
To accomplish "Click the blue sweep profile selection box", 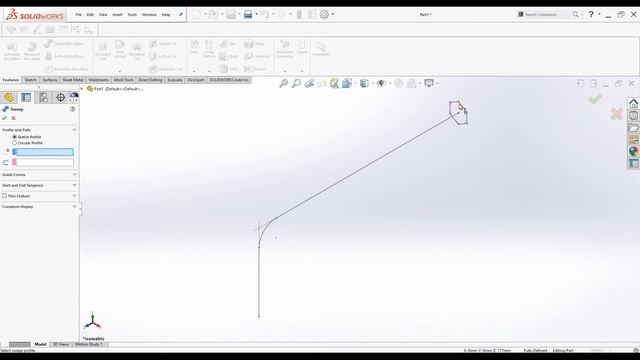I will [x=43, y=152].
